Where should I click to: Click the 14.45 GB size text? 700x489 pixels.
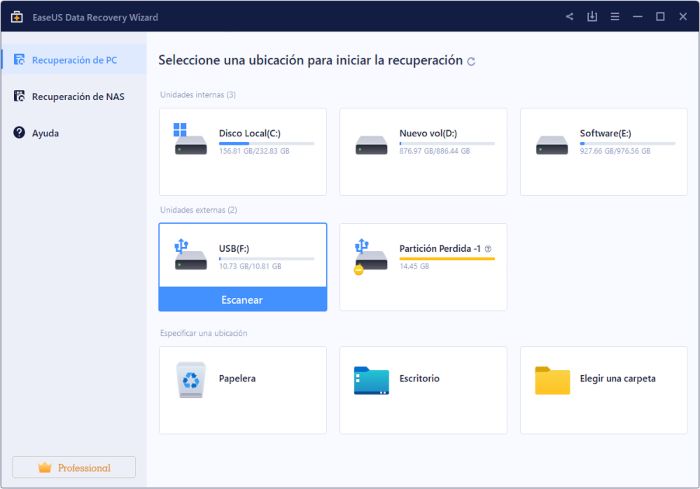point(414,266)
